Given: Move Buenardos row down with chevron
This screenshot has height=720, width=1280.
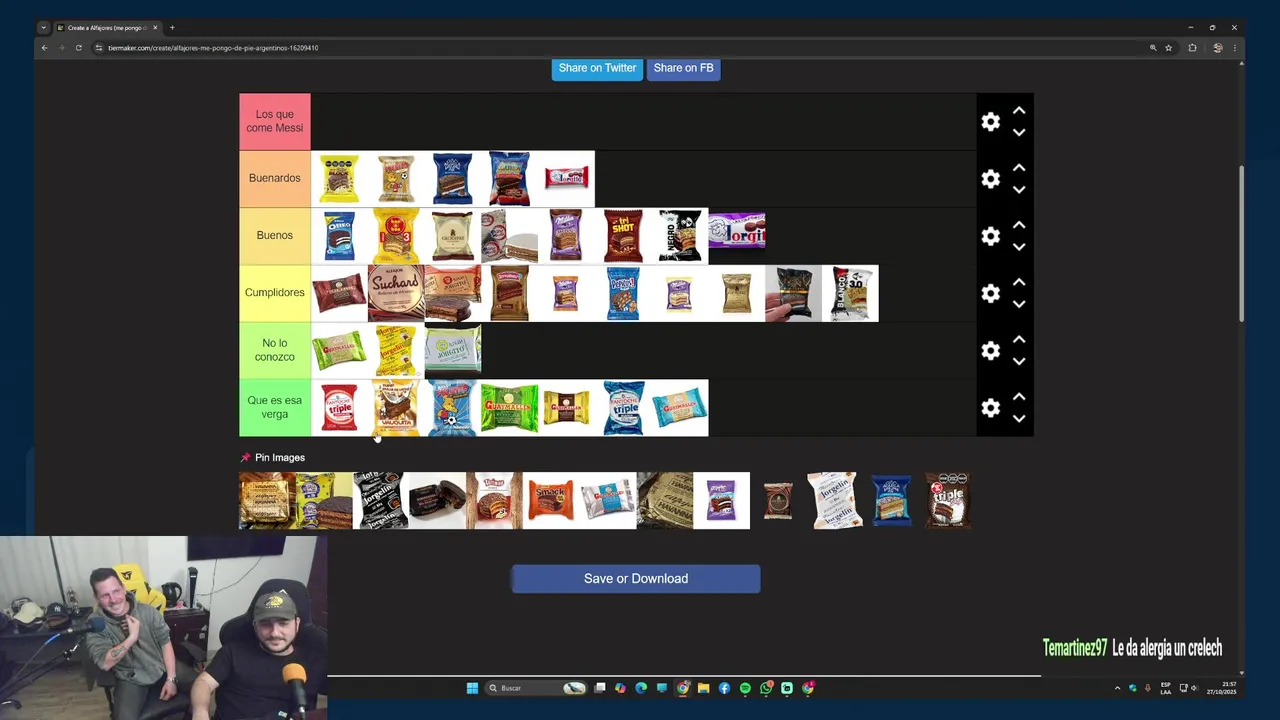Looking at the screenshot, I should coord(1018,189).
